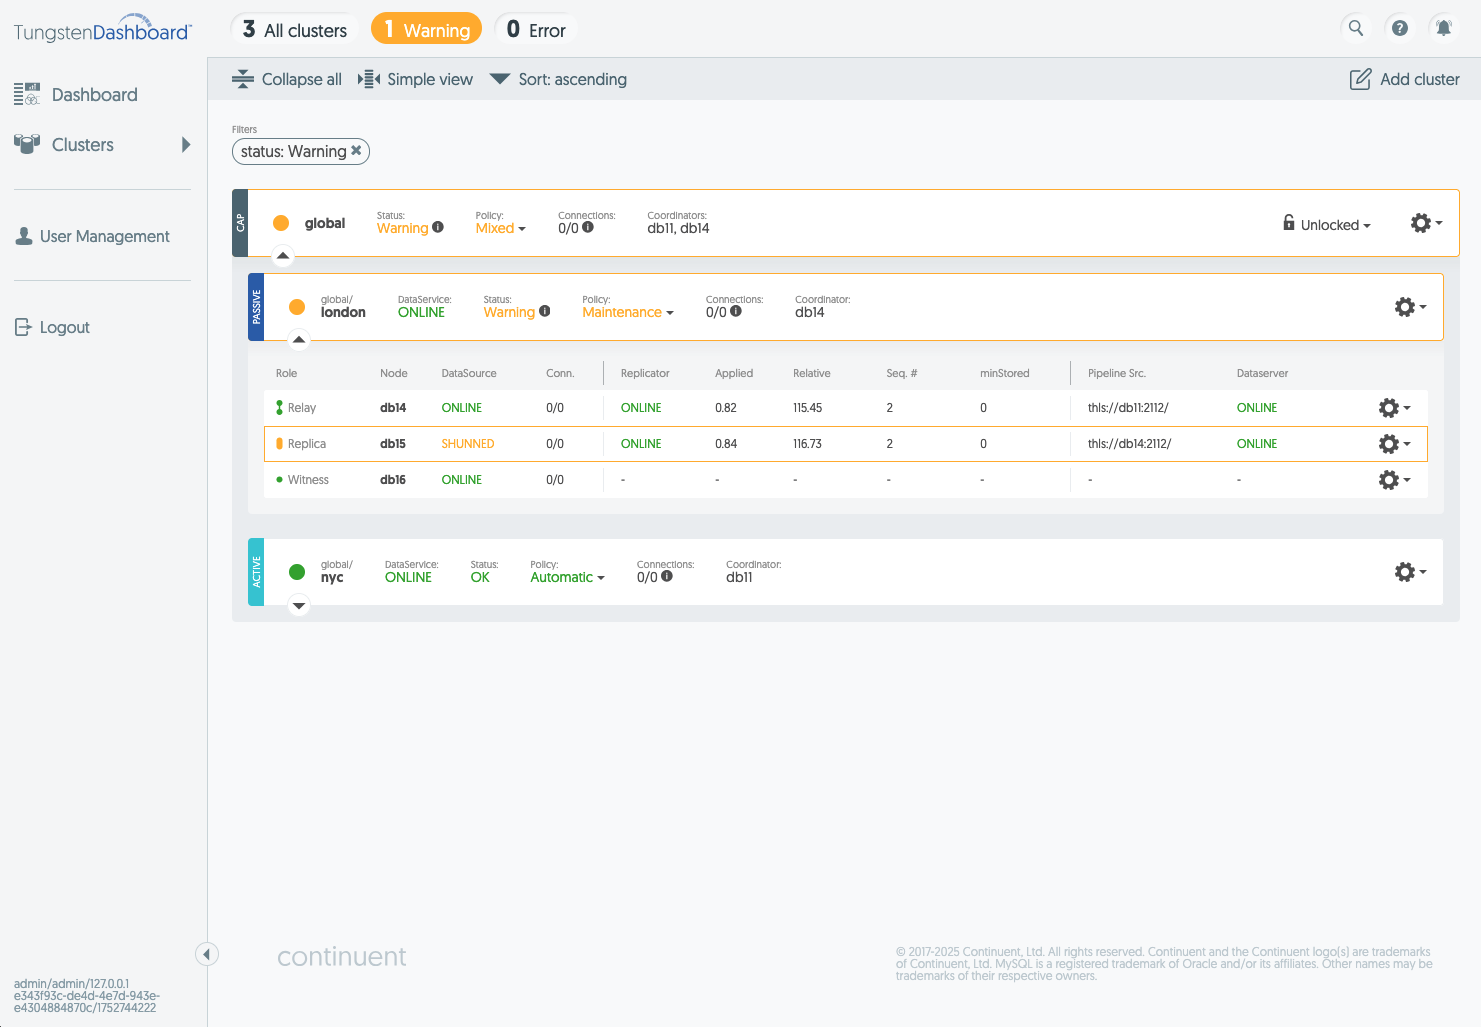The image size is (1481, 1027).
Task: Click the SHUNNED datasource status for db15
Action: (x=468, y=444)
